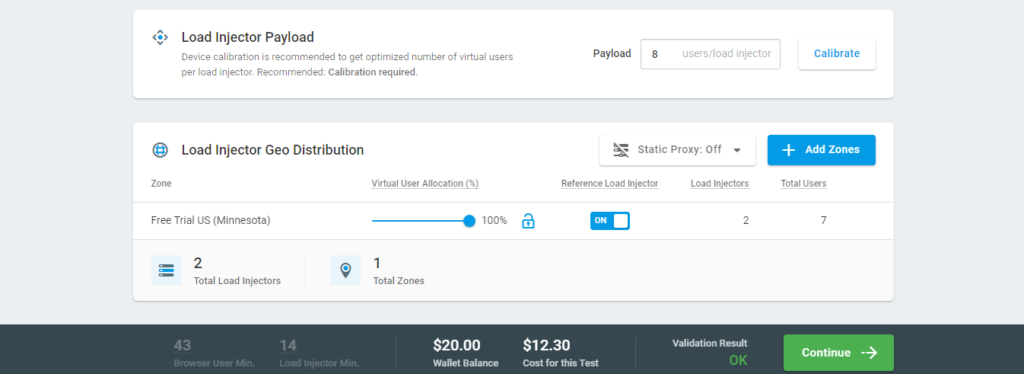
Task: Click the Total Users column header
Action: click(x=803, y=183)
